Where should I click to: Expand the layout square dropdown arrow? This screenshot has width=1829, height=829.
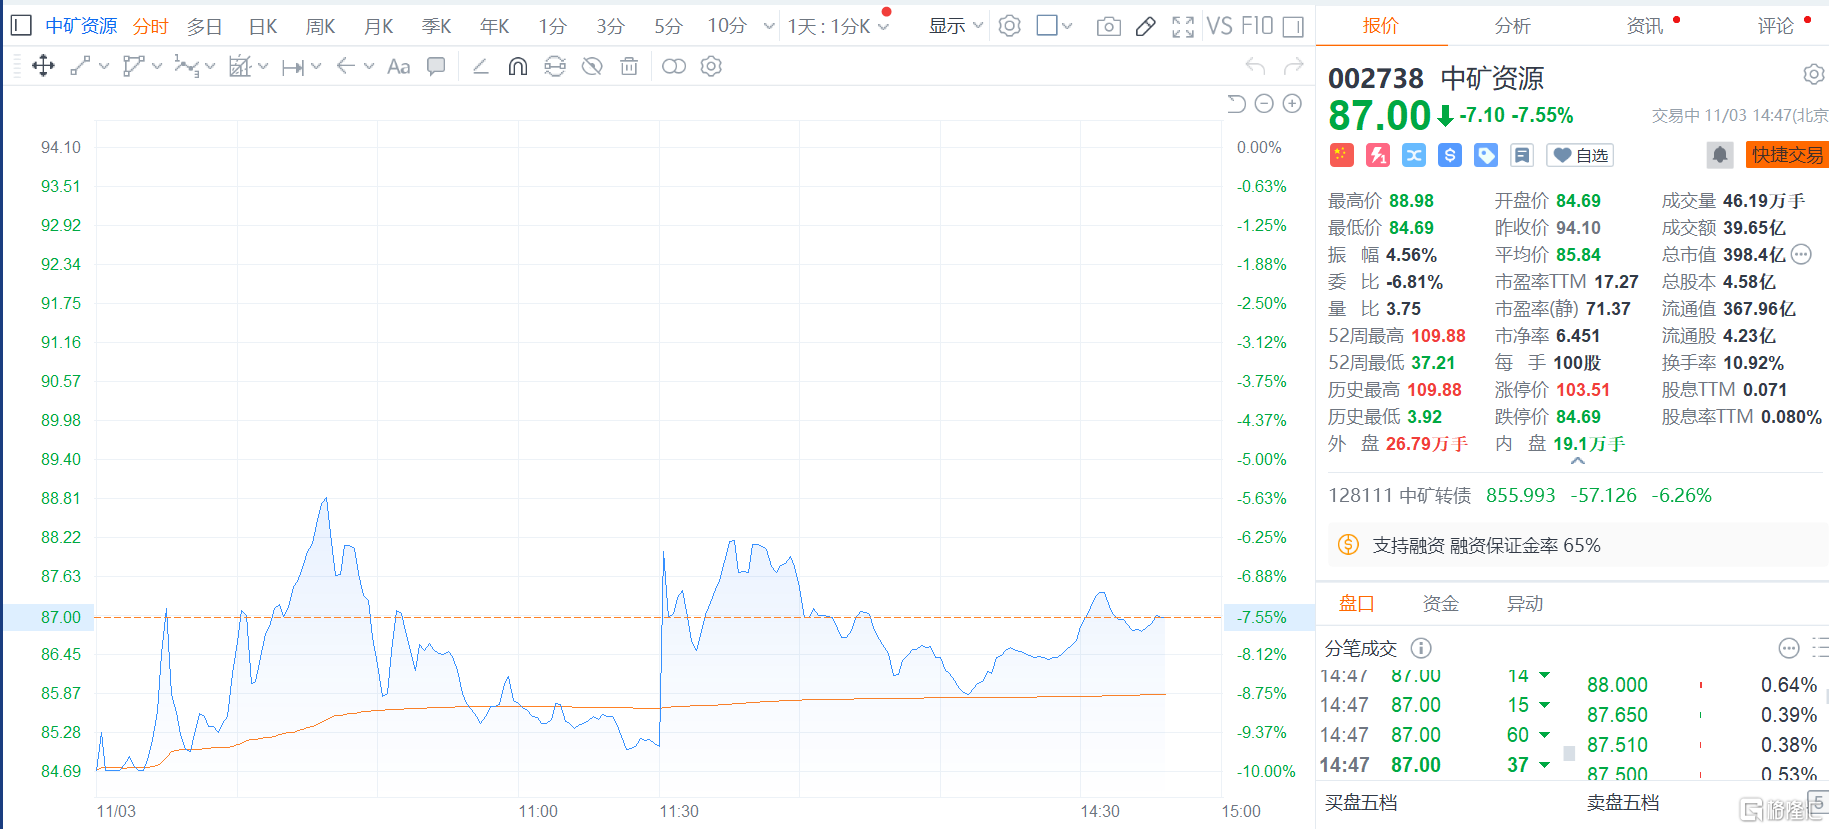pos(1067,26)
